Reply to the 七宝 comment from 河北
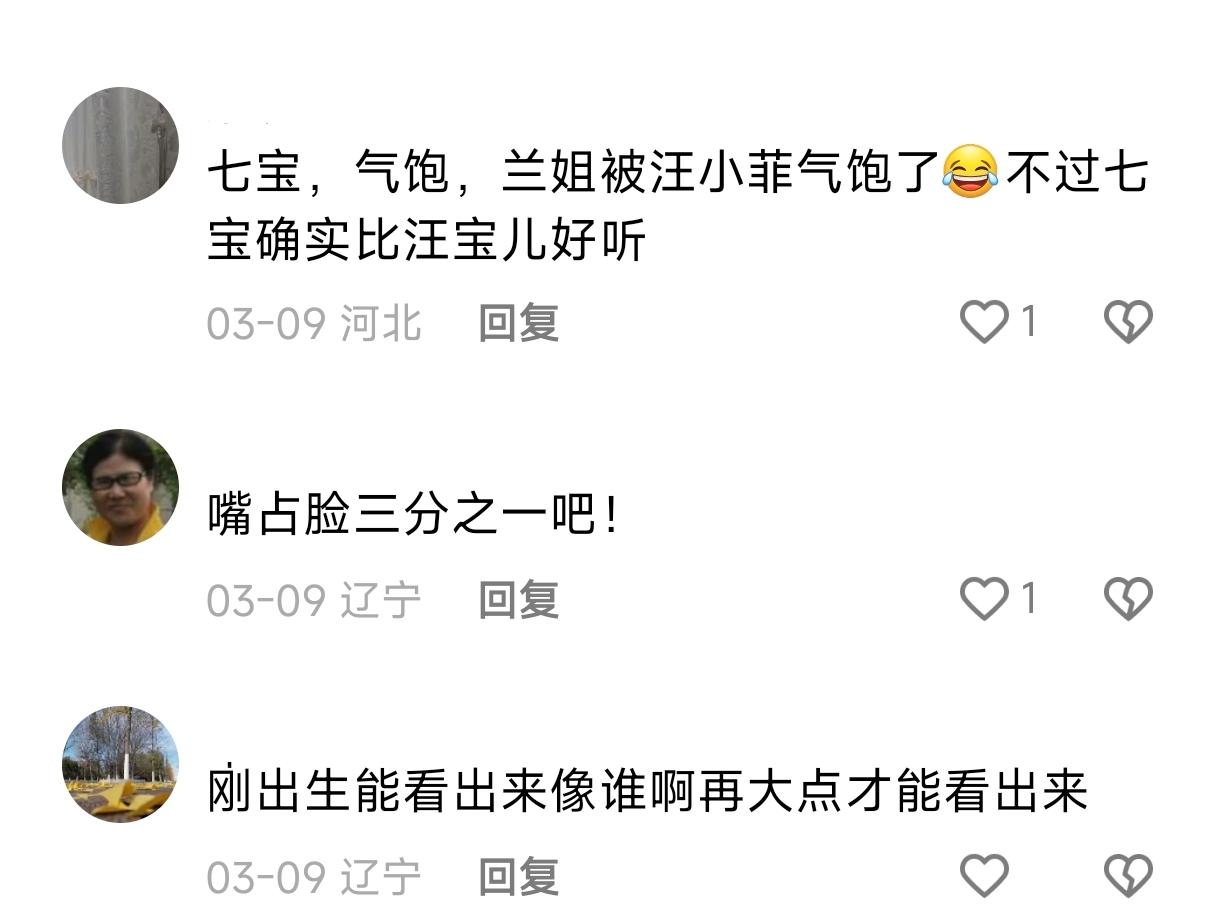 [518, 323]
